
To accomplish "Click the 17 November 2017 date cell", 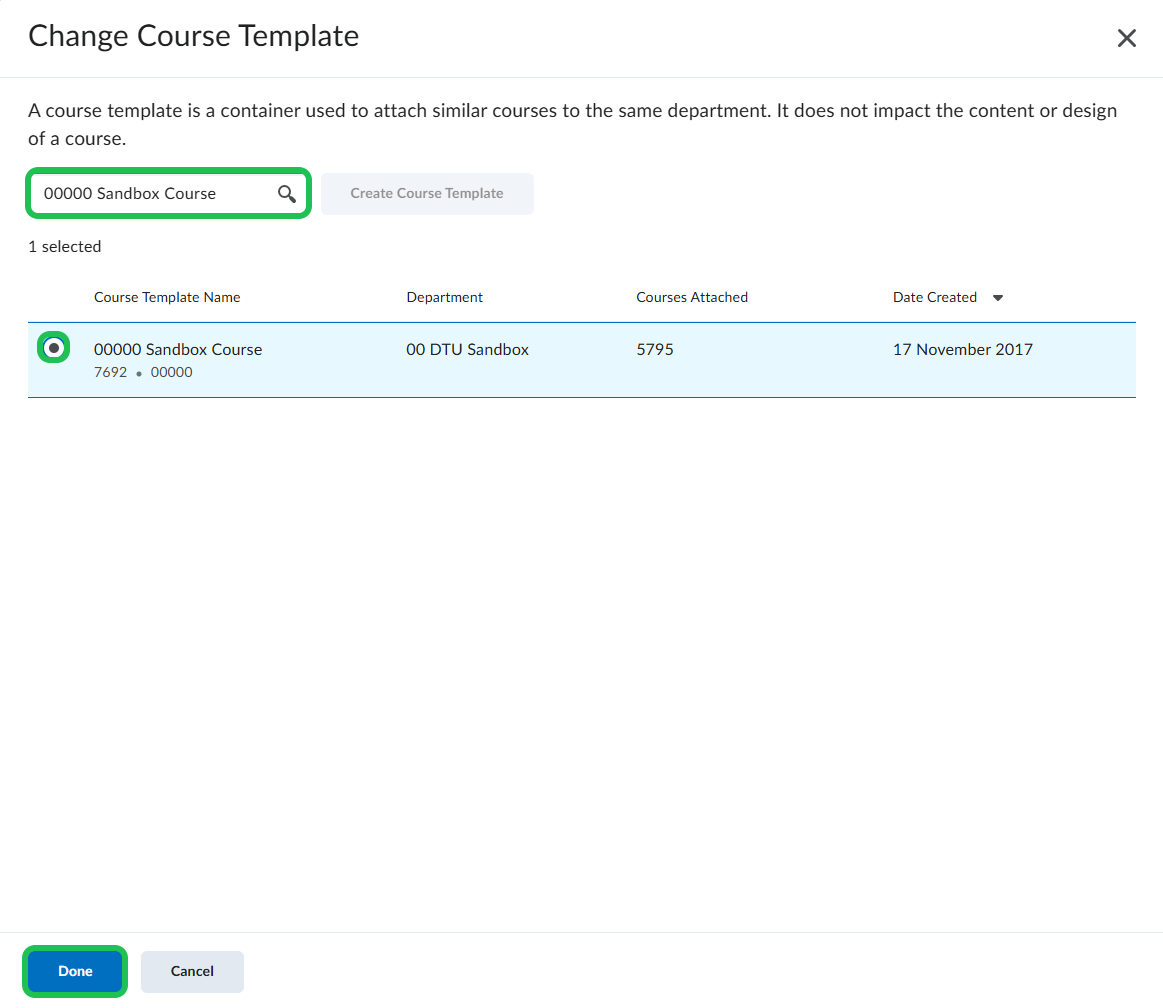I will click(x=962, y=350).
